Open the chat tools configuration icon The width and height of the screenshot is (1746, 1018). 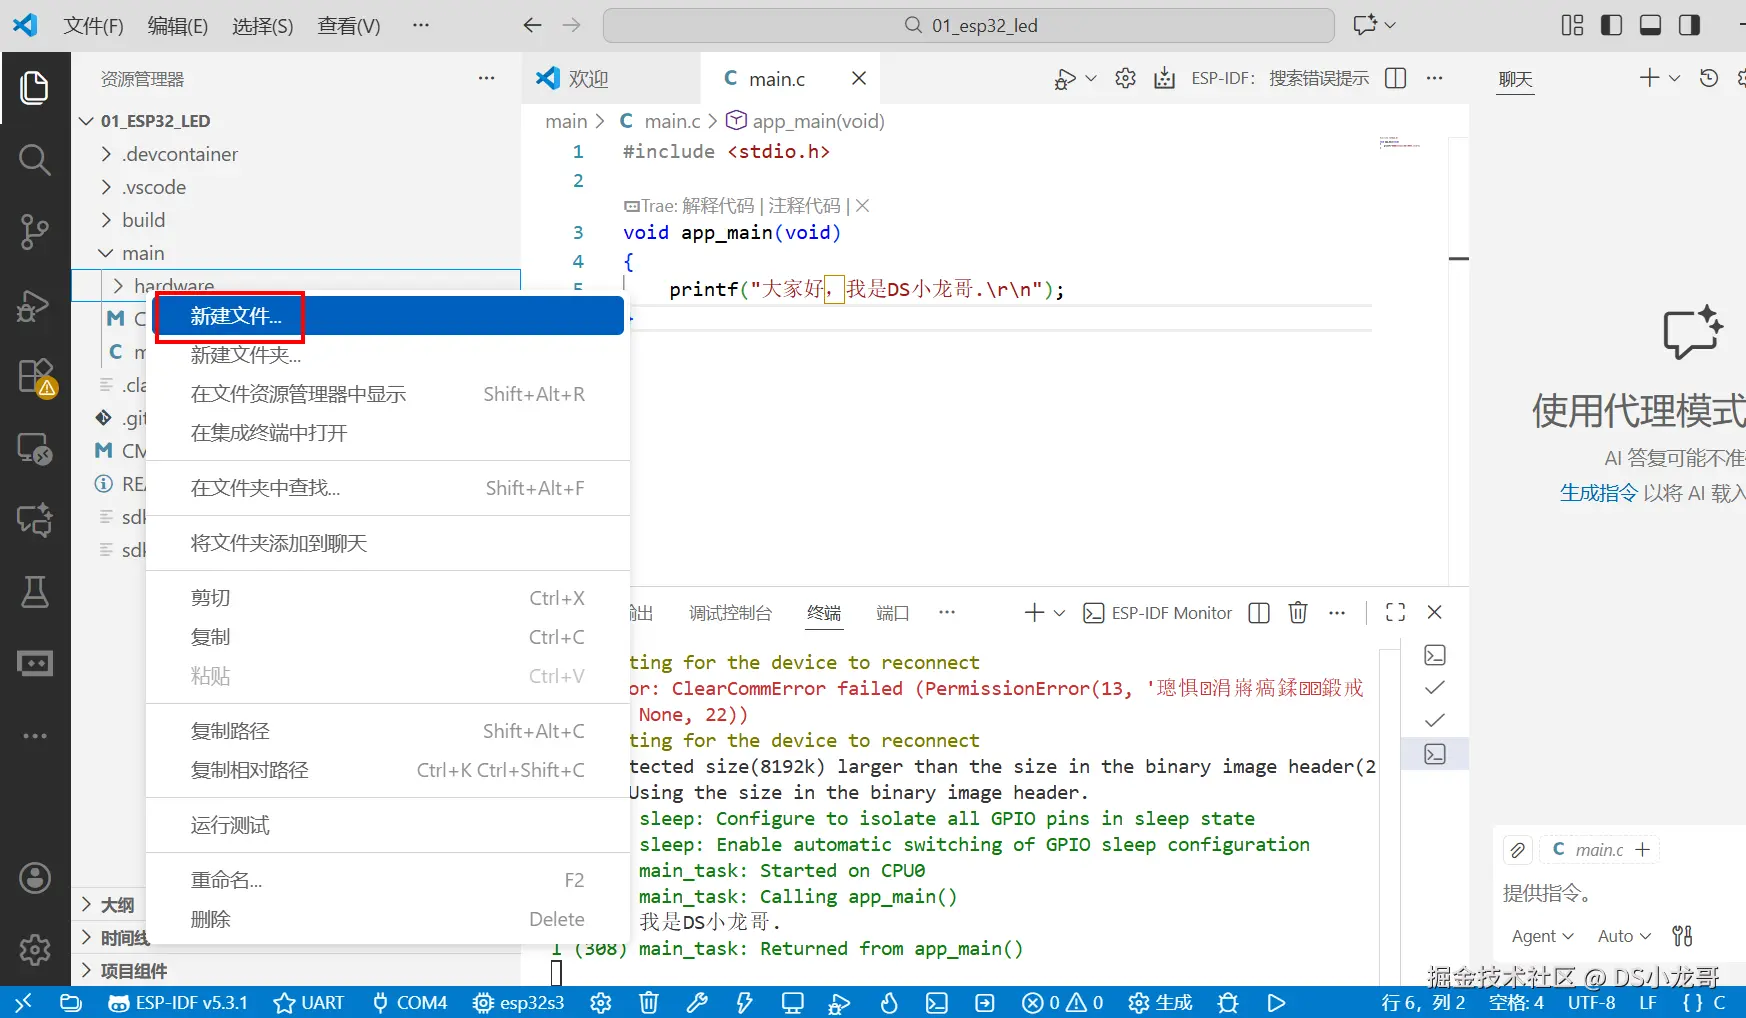coord(1683,936)
